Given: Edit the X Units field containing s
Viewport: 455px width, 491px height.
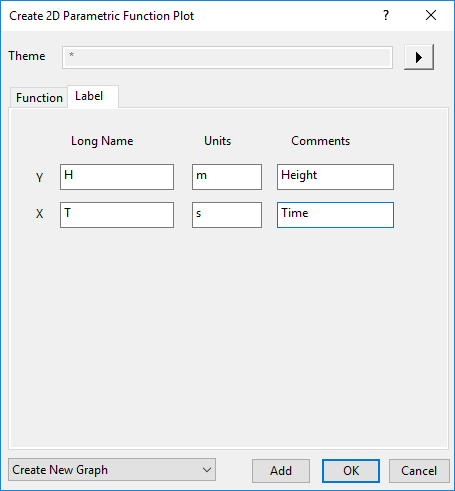Looking at the screenshot, I should click(227, 215).
